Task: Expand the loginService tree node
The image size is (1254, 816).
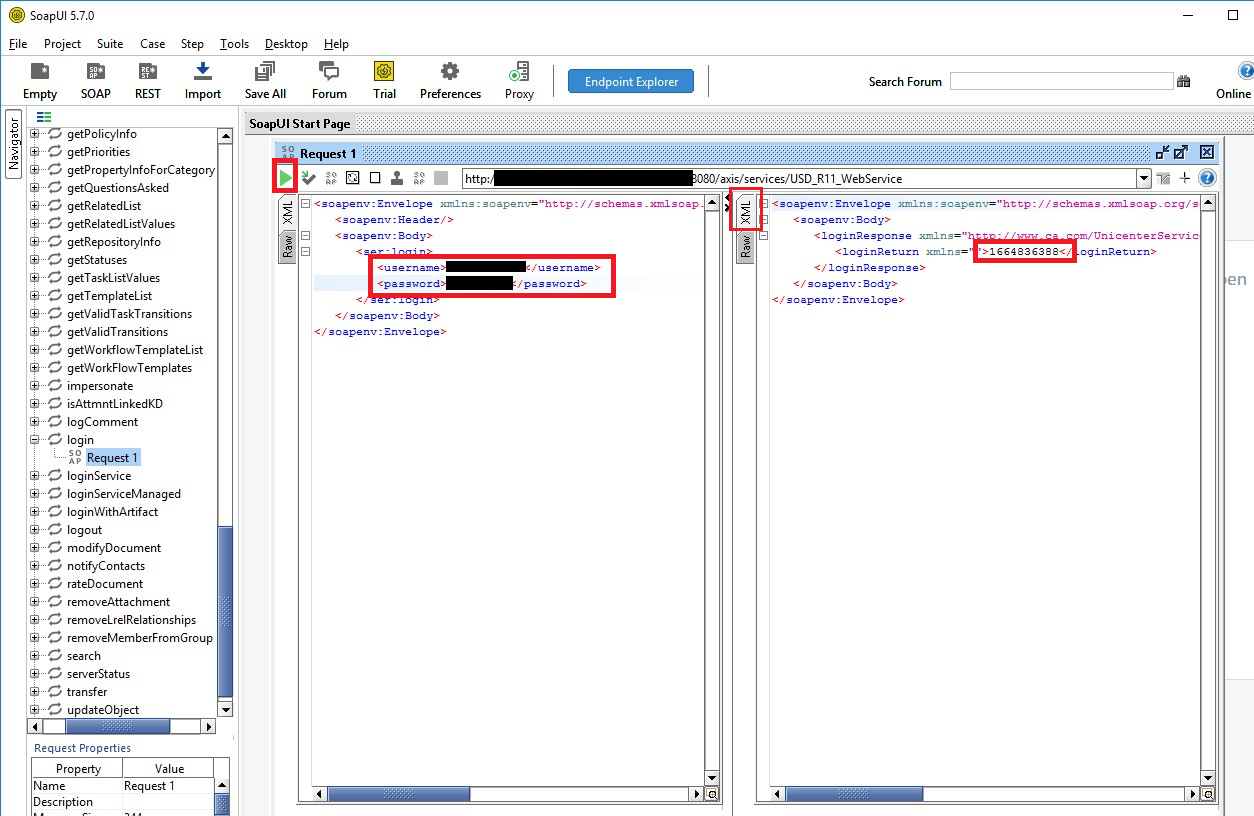Action: coord(35,476)
